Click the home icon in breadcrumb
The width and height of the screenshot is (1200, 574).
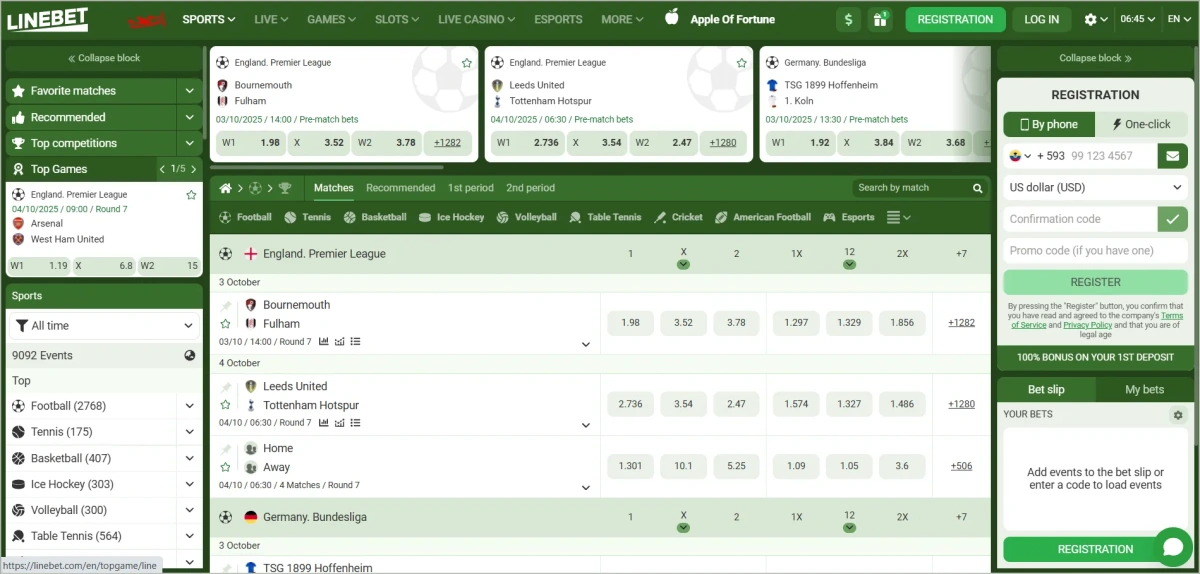click(226, 188)
